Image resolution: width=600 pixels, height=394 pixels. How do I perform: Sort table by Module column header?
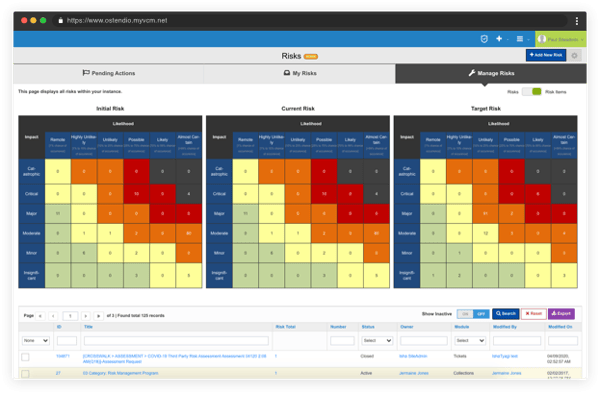coord(461,327)
